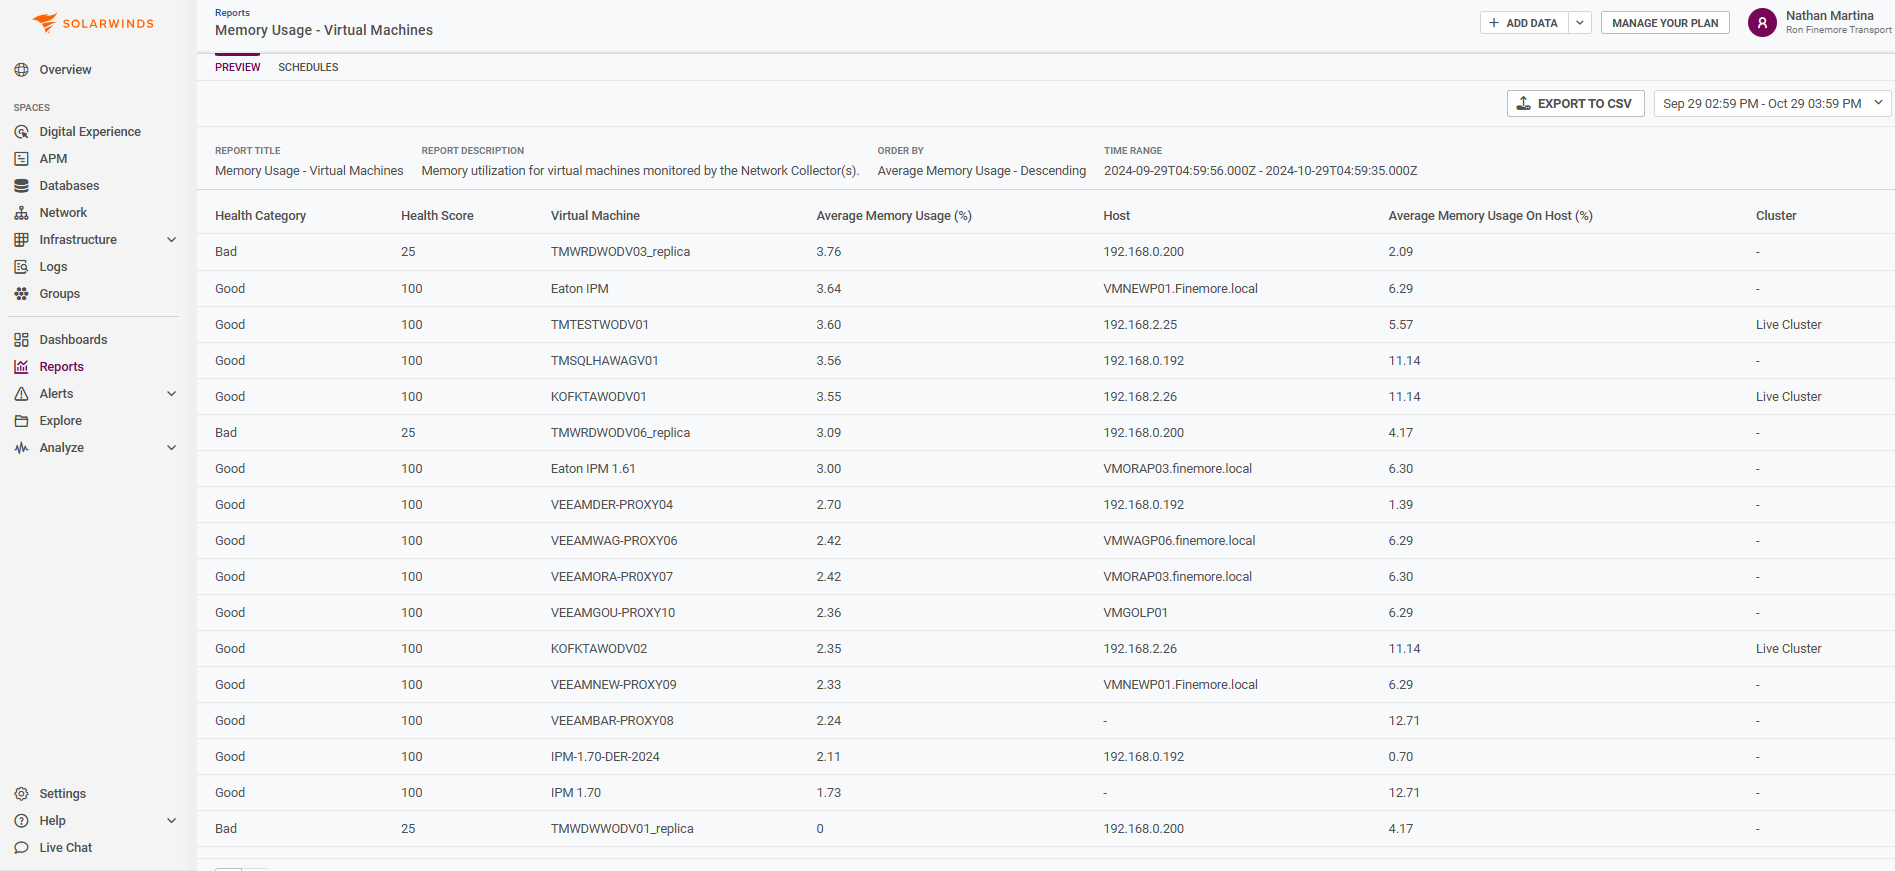Click host VMNEWP01.Finemore.local in Eaton IPM row
Image resolution: width=1895 pixels, height=871 pixels.
coord(1180,289)
